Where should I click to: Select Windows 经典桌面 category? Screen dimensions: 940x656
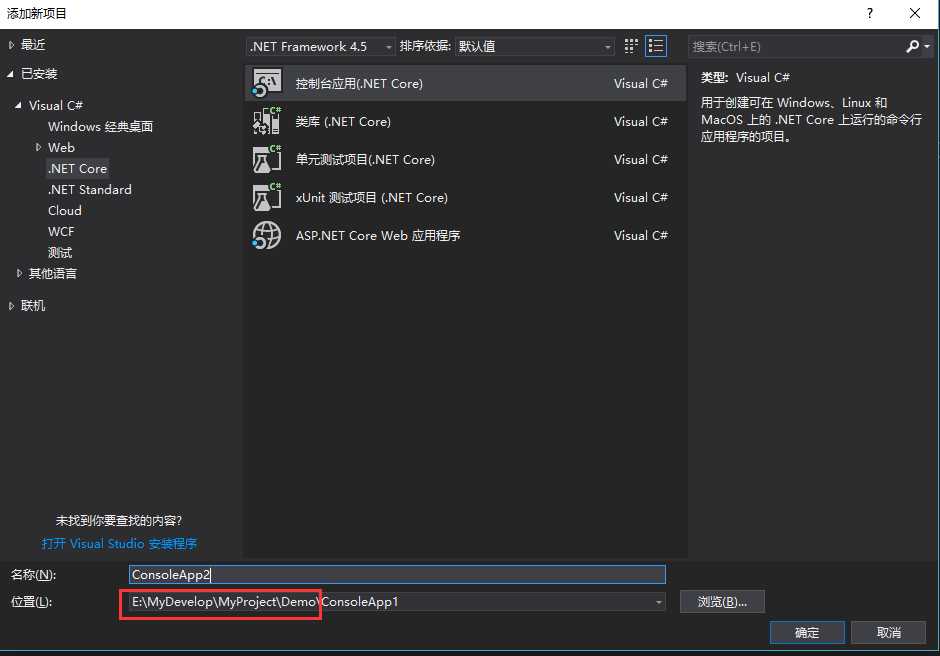[100, 127]
